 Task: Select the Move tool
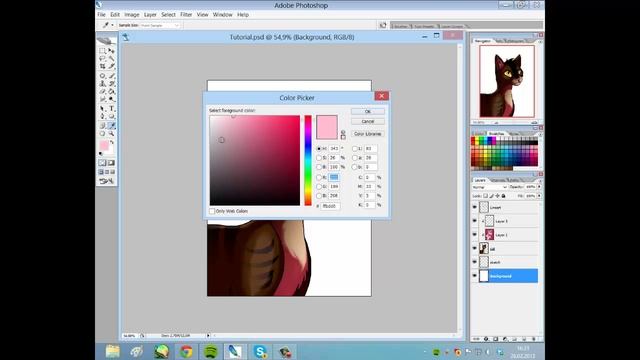[111, 51]
